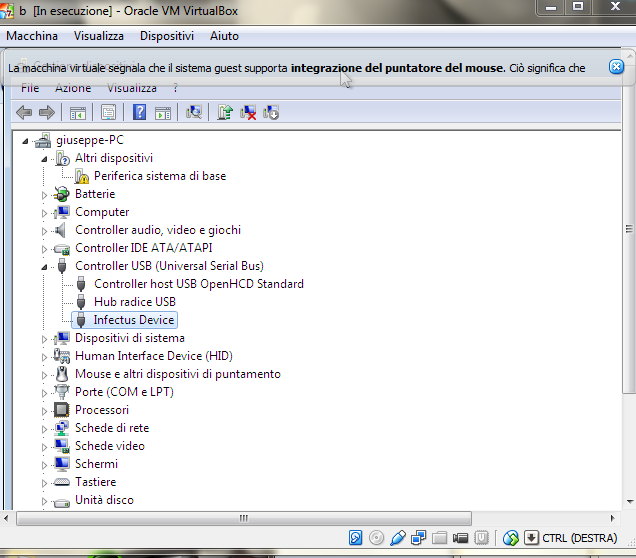Click the CPU virtualization status bar icon
636x558 pixels.
tap(481, 538)
